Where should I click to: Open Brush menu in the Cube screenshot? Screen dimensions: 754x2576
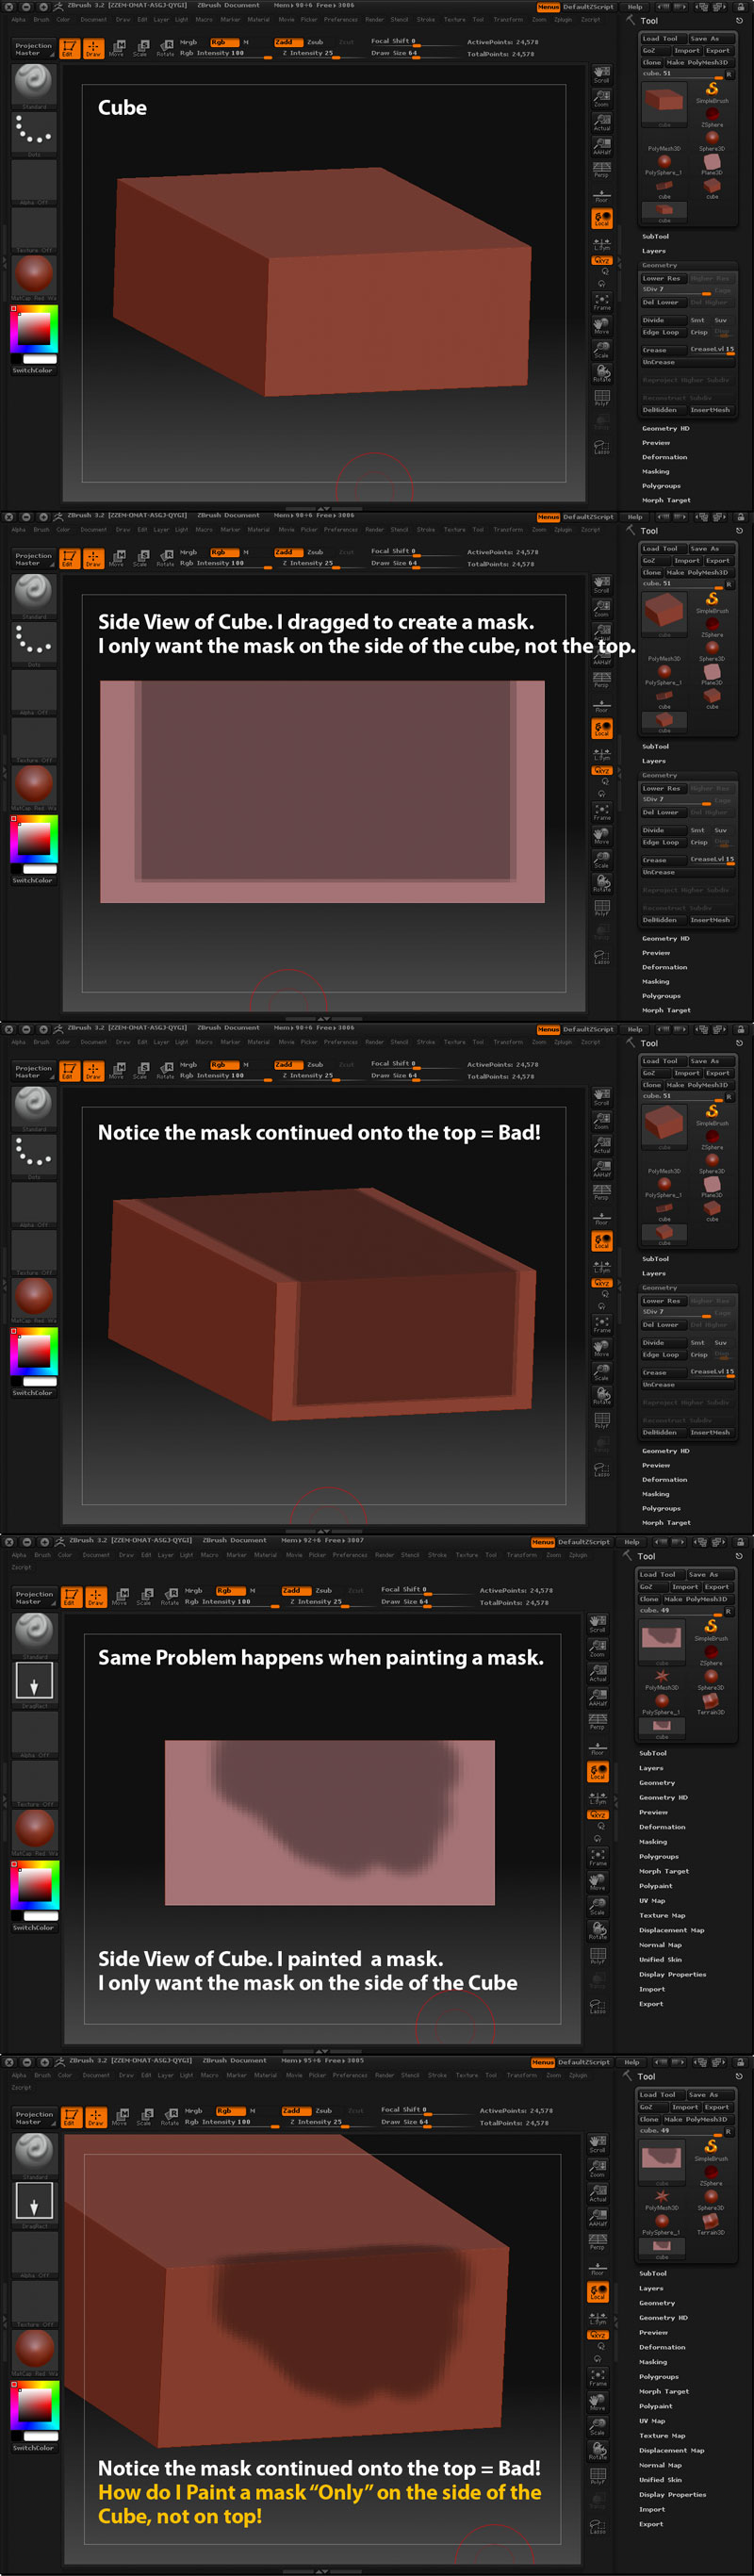(41, 19)
